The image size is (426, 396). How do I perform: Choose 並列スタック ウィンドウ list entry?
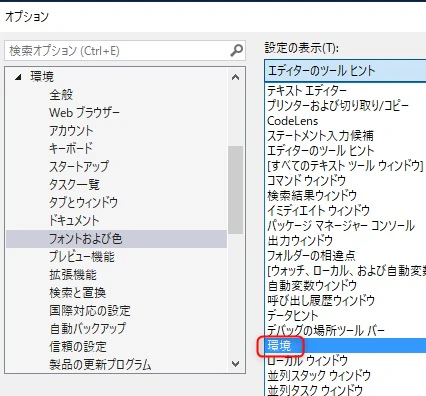pos(346,375)
